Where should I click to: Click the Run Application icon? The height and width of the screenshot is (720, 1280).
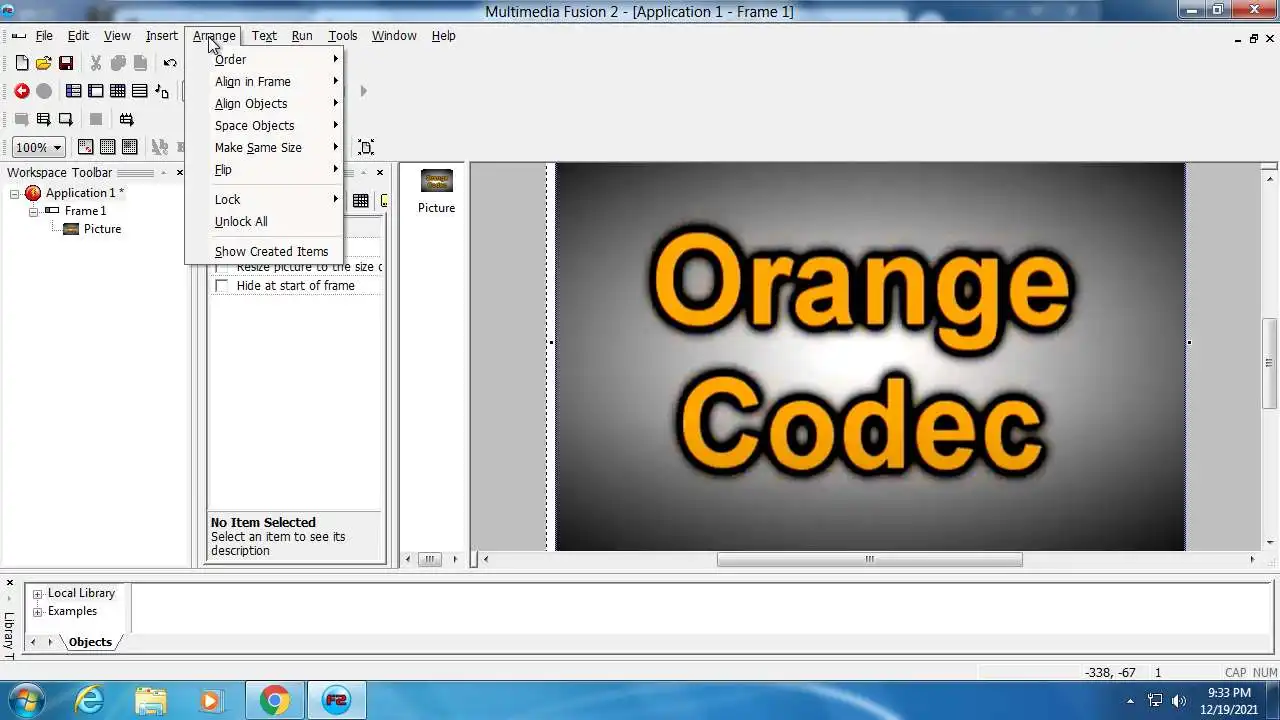(44, 119)
